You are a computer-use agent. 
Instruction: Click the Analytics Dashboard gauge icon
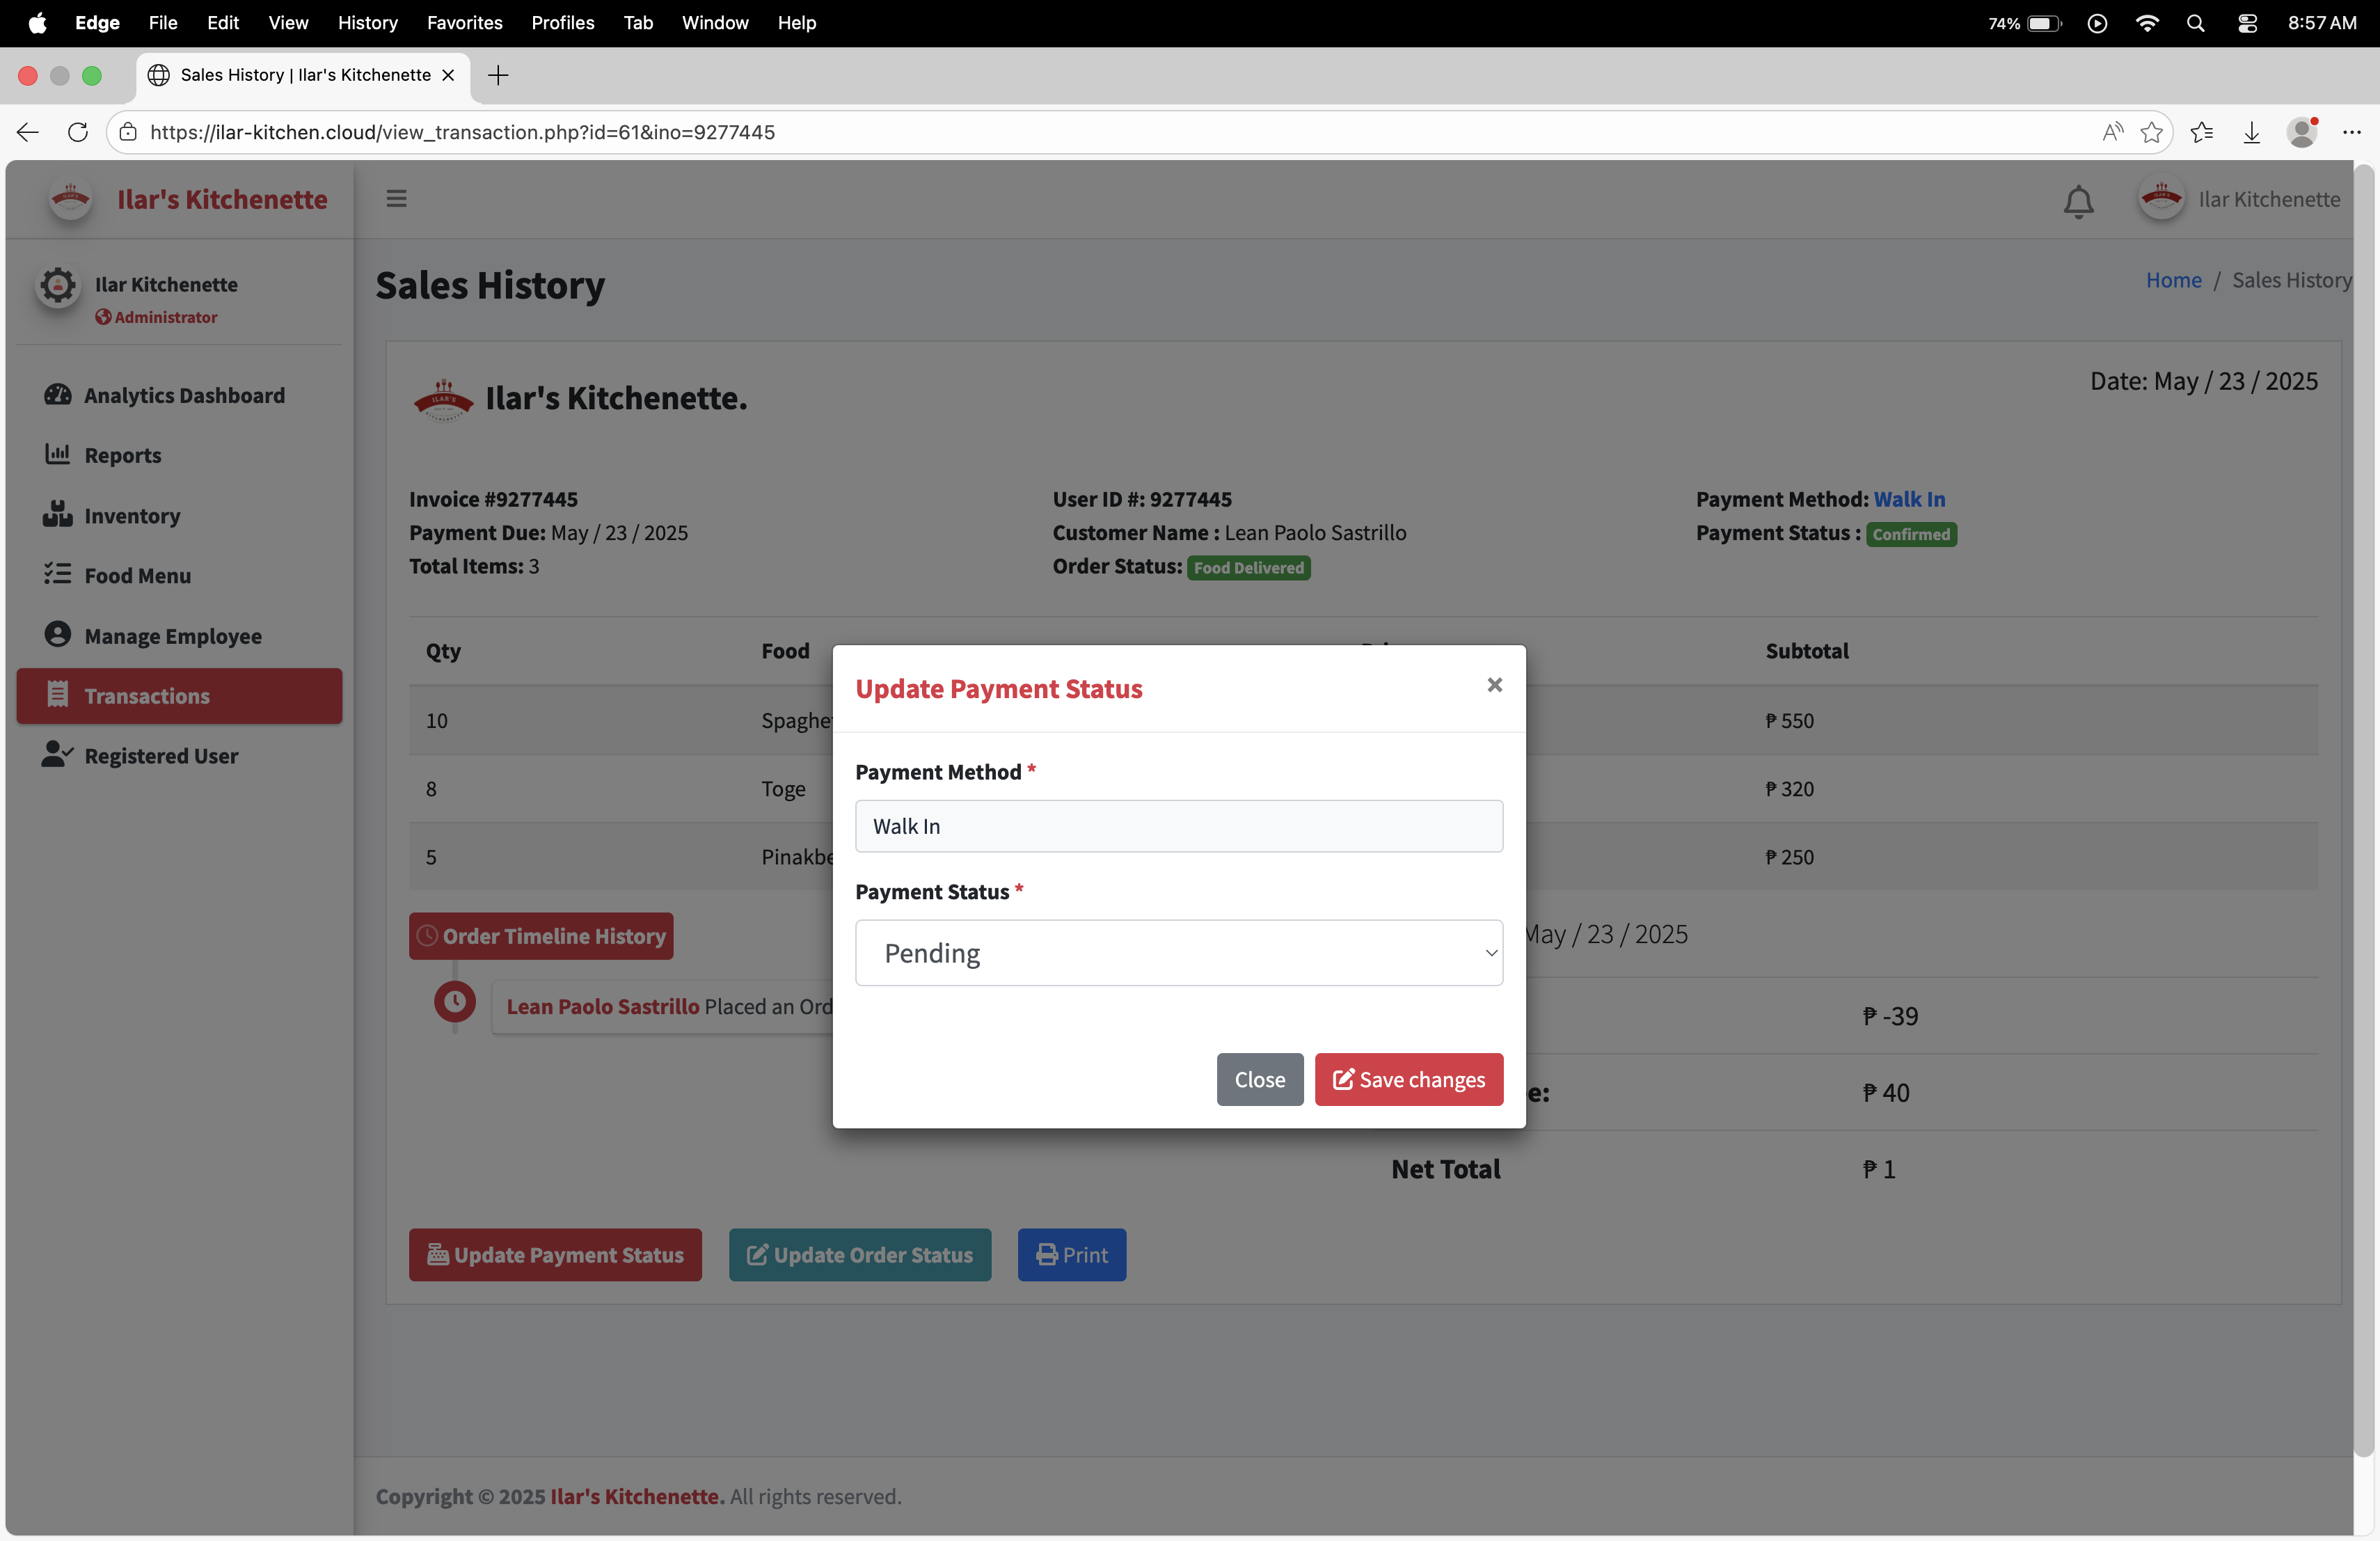click(x=57, y=395)
